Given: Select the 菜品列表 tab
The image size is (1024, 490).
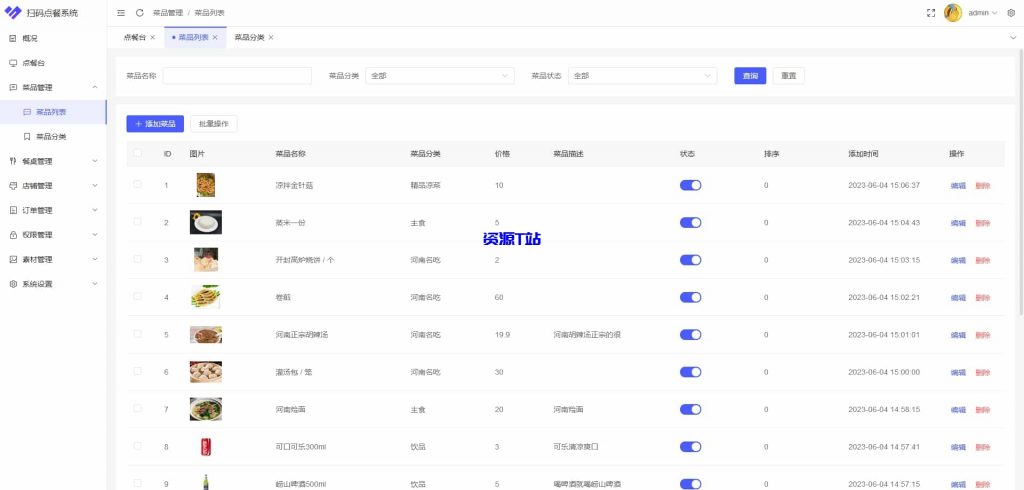Looking at the screenshot, I should (193, 37).
